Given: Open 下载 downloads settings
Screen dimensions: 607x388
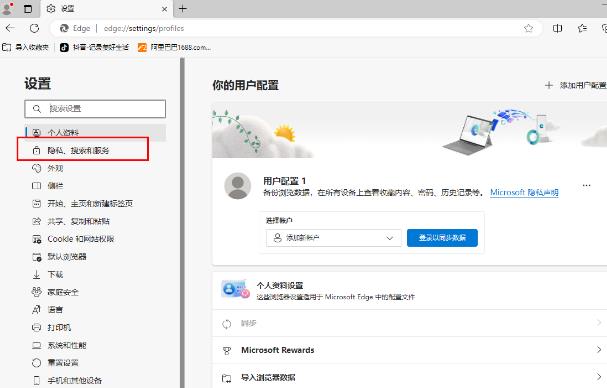Looking at the screenshot, I should [47, 275].
